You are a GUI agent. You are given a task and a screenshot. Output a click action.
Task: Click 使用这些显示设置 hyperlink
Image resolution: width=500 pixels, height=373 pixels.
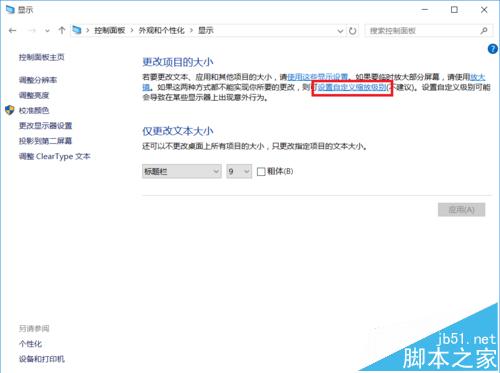[317, 77]
